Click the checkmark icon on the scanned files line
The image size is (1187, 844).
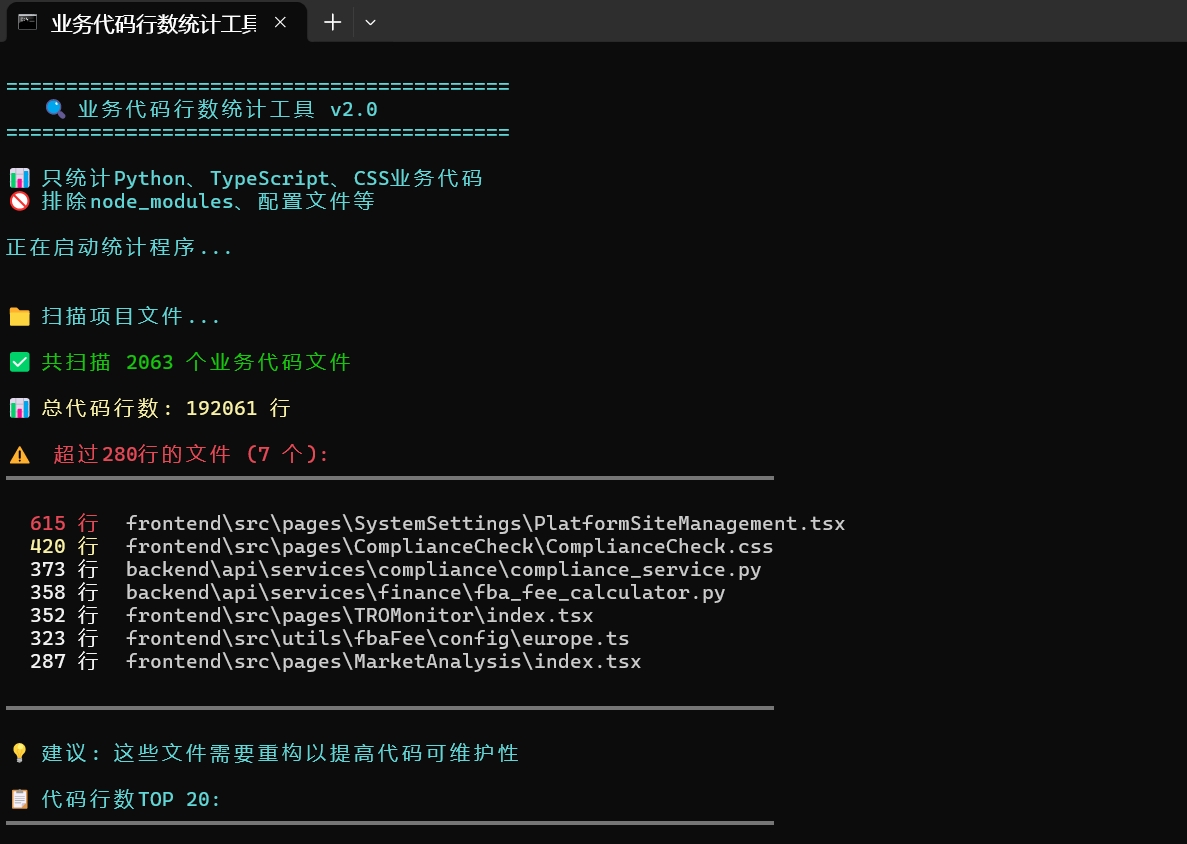[19, 361]
